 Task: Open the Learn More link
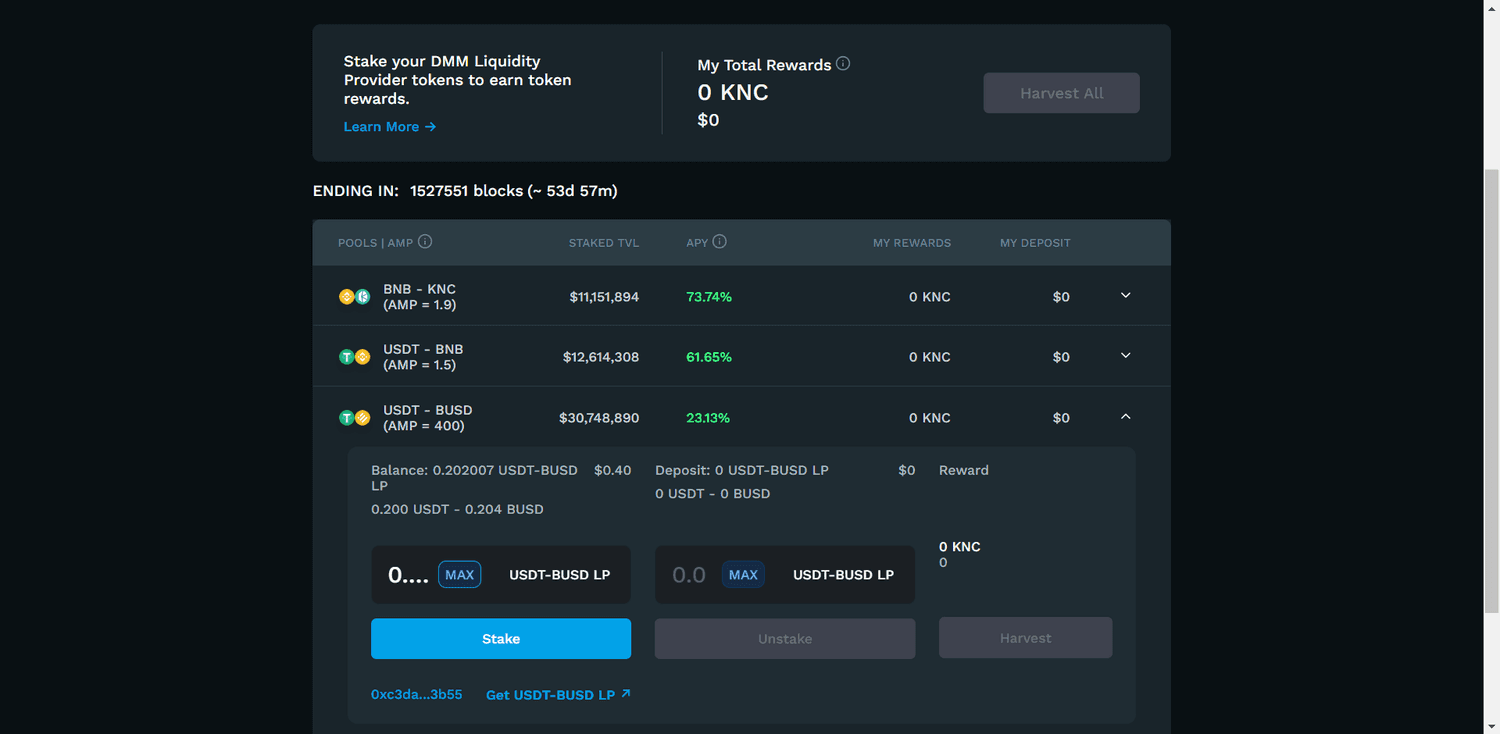[390, 127]
